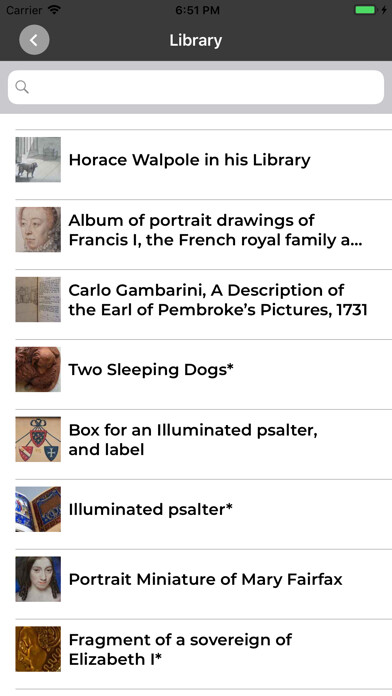Open the Carlo Gambarini book thumbnail
The width and height of the screenshot is (392, 696).
click(x=38, y=299)
